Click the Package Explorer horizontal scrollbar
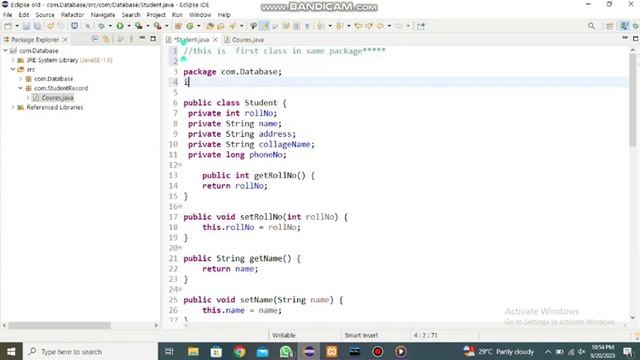Viewport: 640px width, 360px height. 60,325
